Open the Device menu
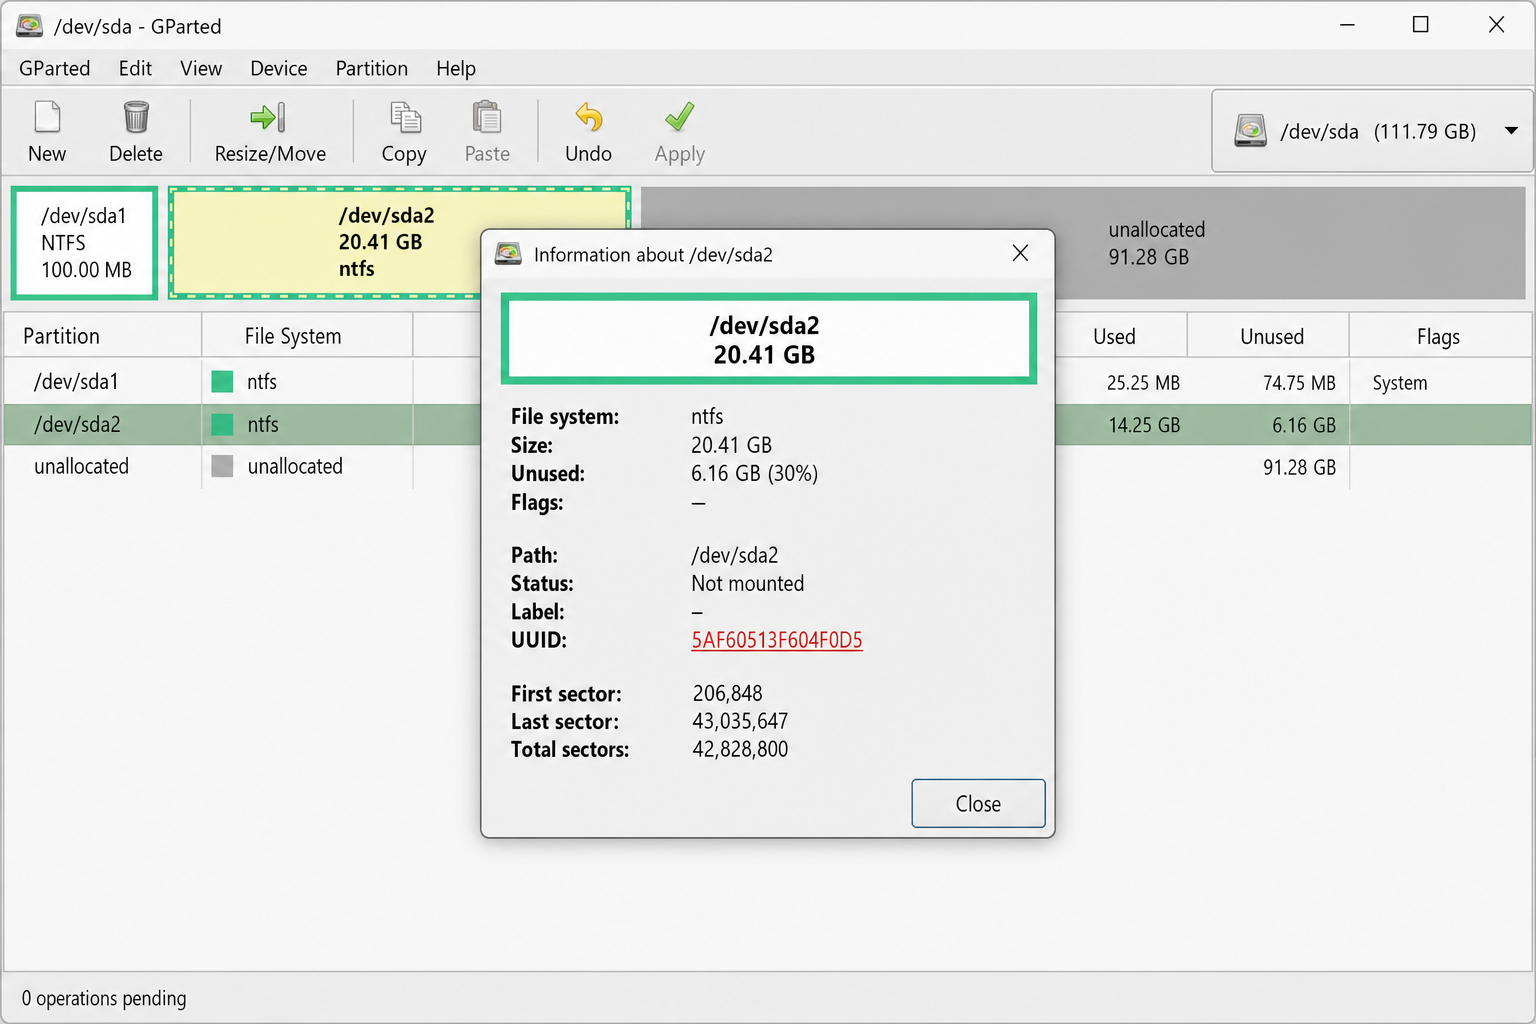The image size is (1536, 1024). pos(278,68)
